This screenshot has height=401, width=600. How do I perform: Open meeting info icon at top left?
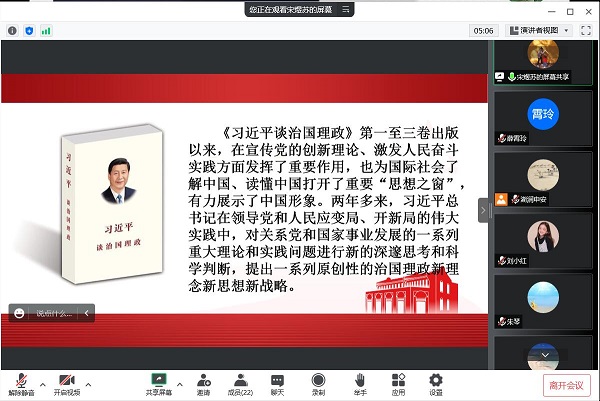pos(12,31)
